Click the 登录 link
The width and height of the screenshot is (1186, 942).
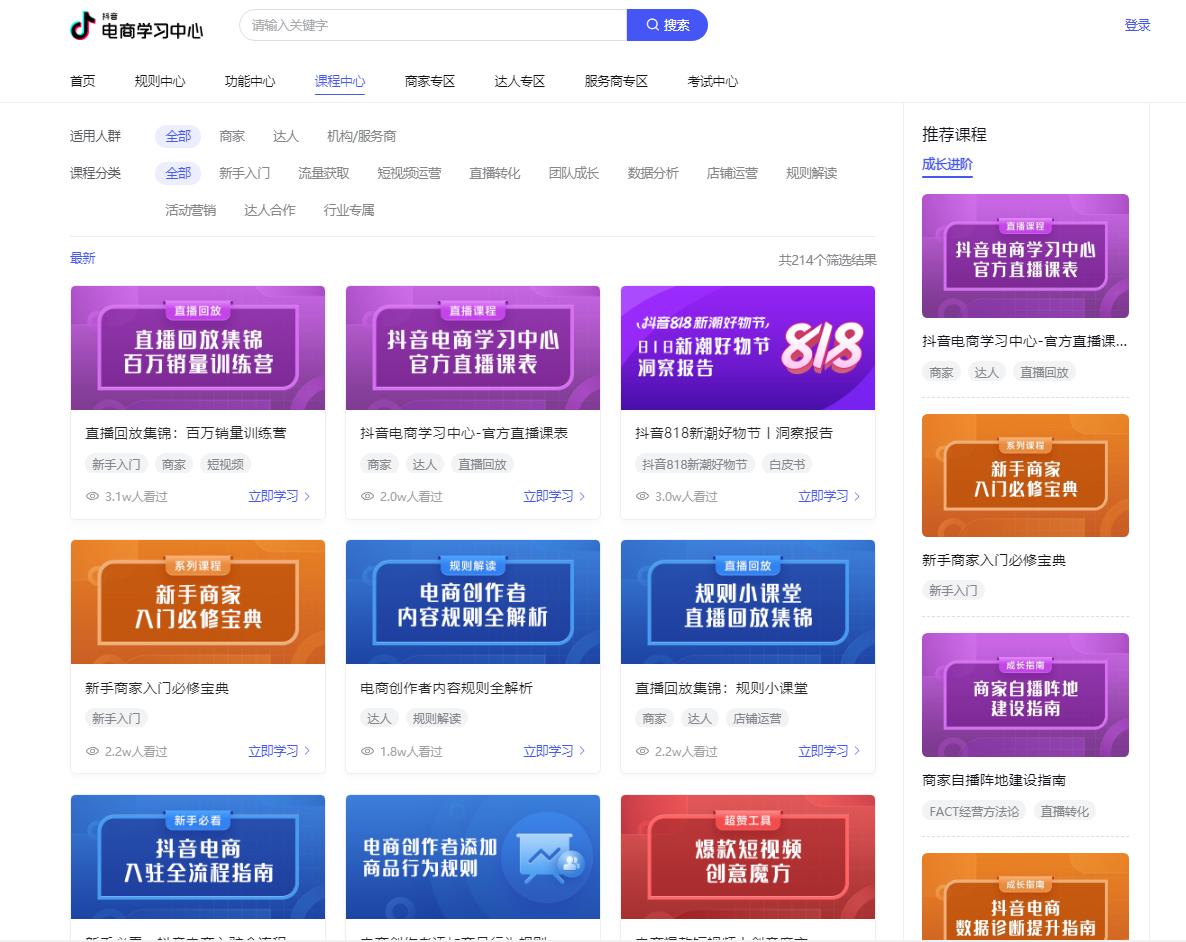(x=1138, y=24)
